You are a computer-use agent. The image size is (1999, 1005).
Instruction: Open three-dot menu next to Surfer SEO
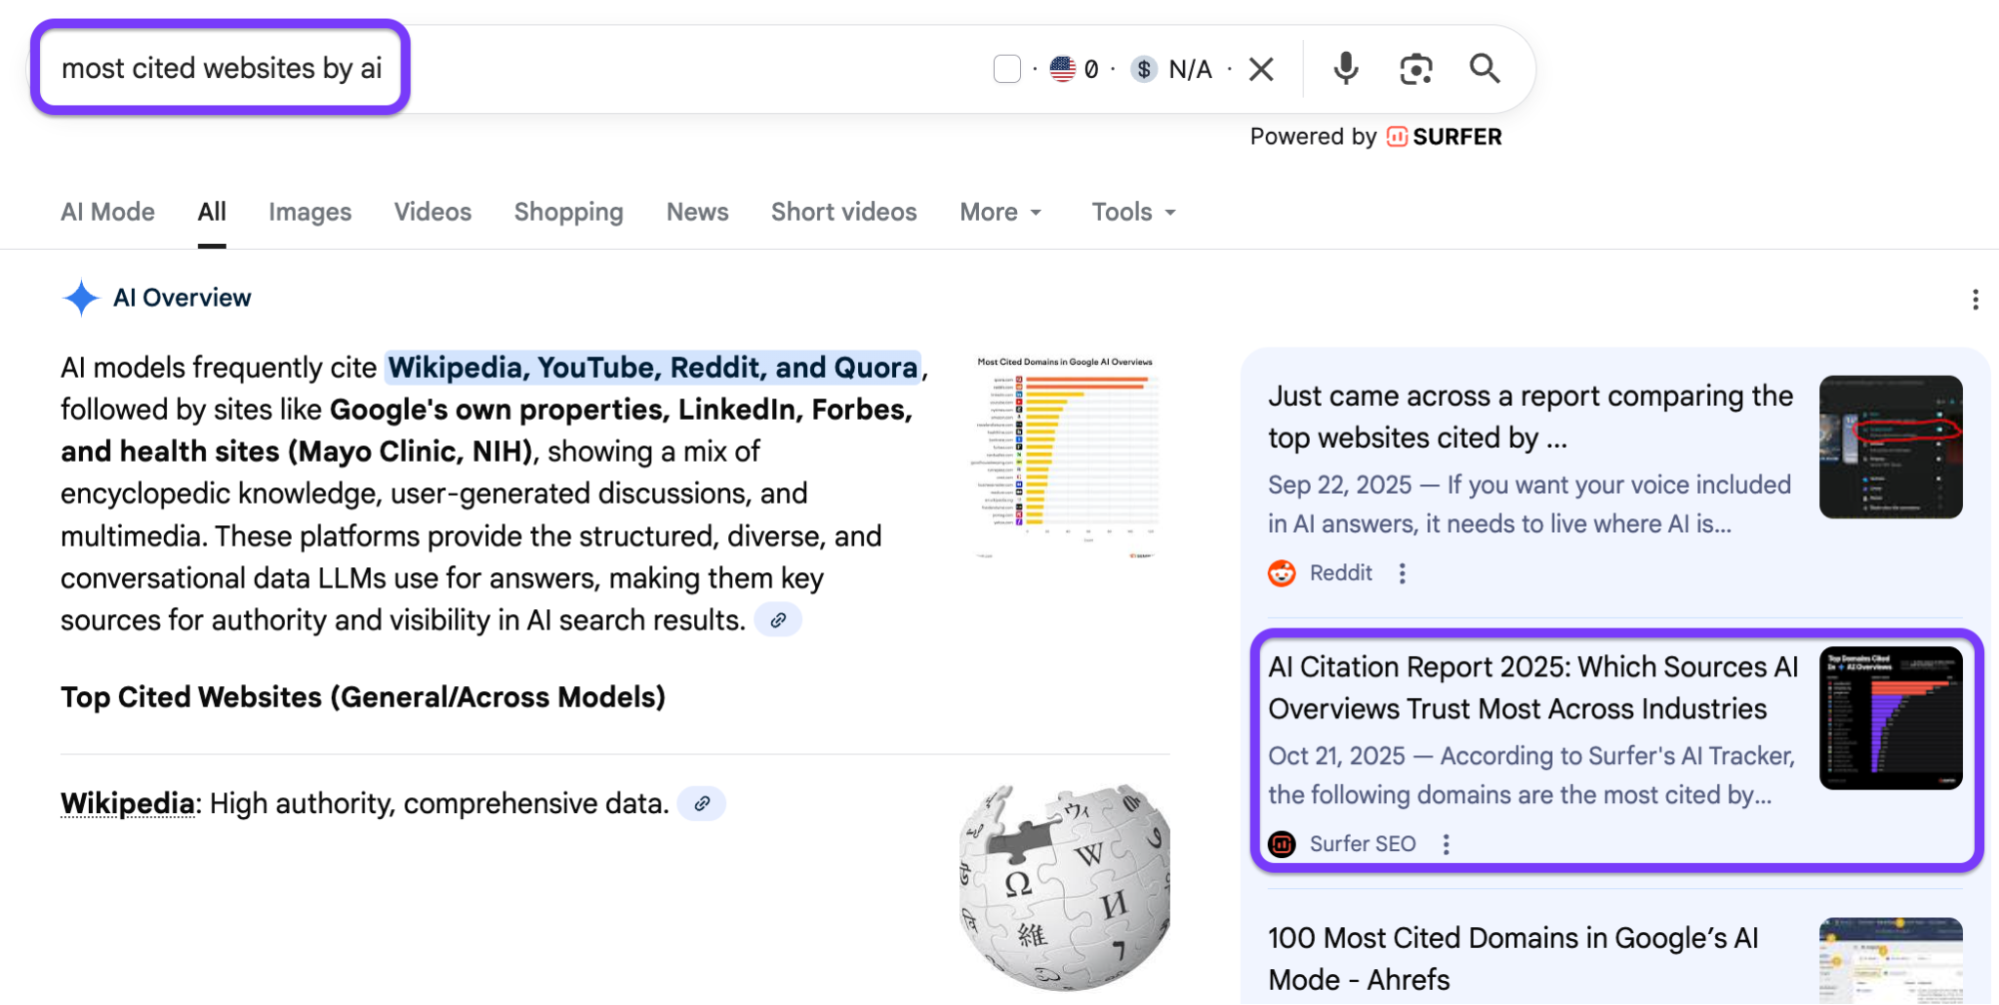click(1446, 844)
